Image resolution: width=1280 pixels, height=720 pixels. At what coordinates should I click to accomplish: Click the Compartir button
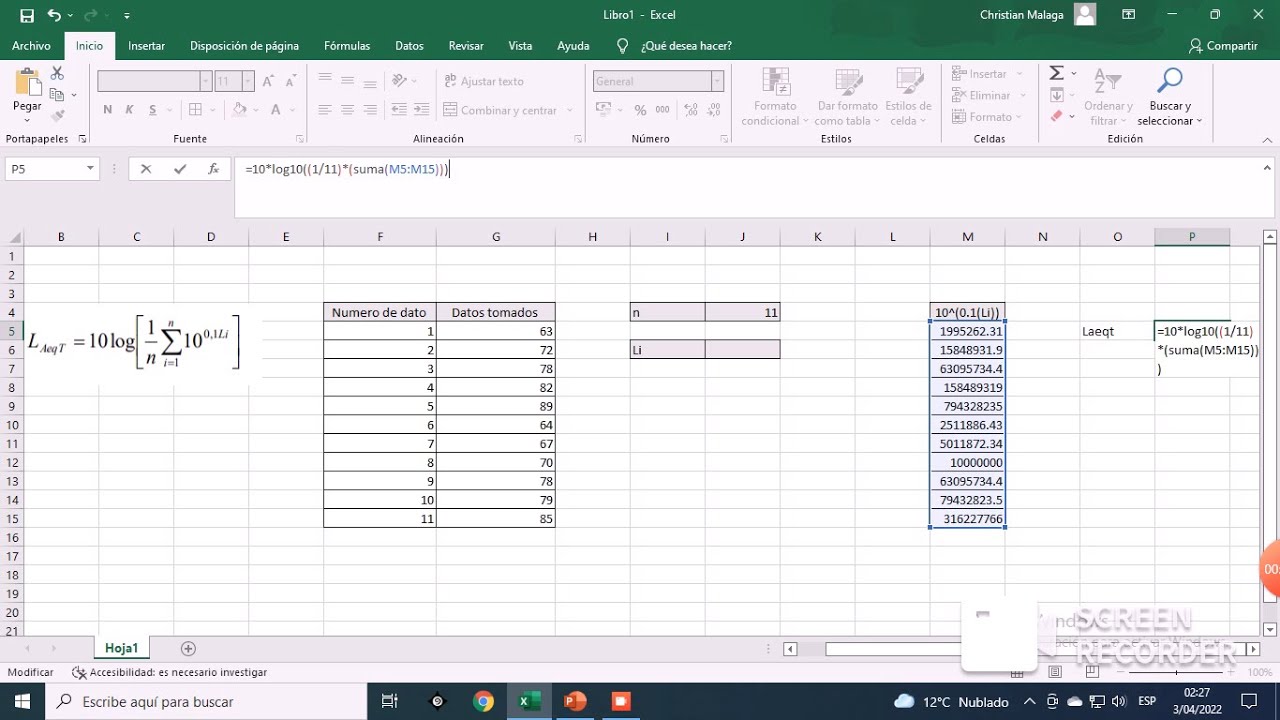pyautogui.click(x=1223, y=46)
